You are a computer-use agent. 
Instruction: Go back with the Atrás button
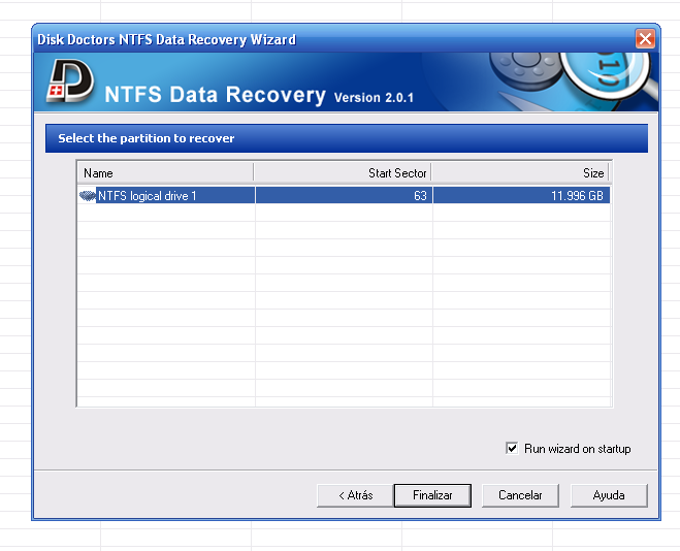pos(355,496)
